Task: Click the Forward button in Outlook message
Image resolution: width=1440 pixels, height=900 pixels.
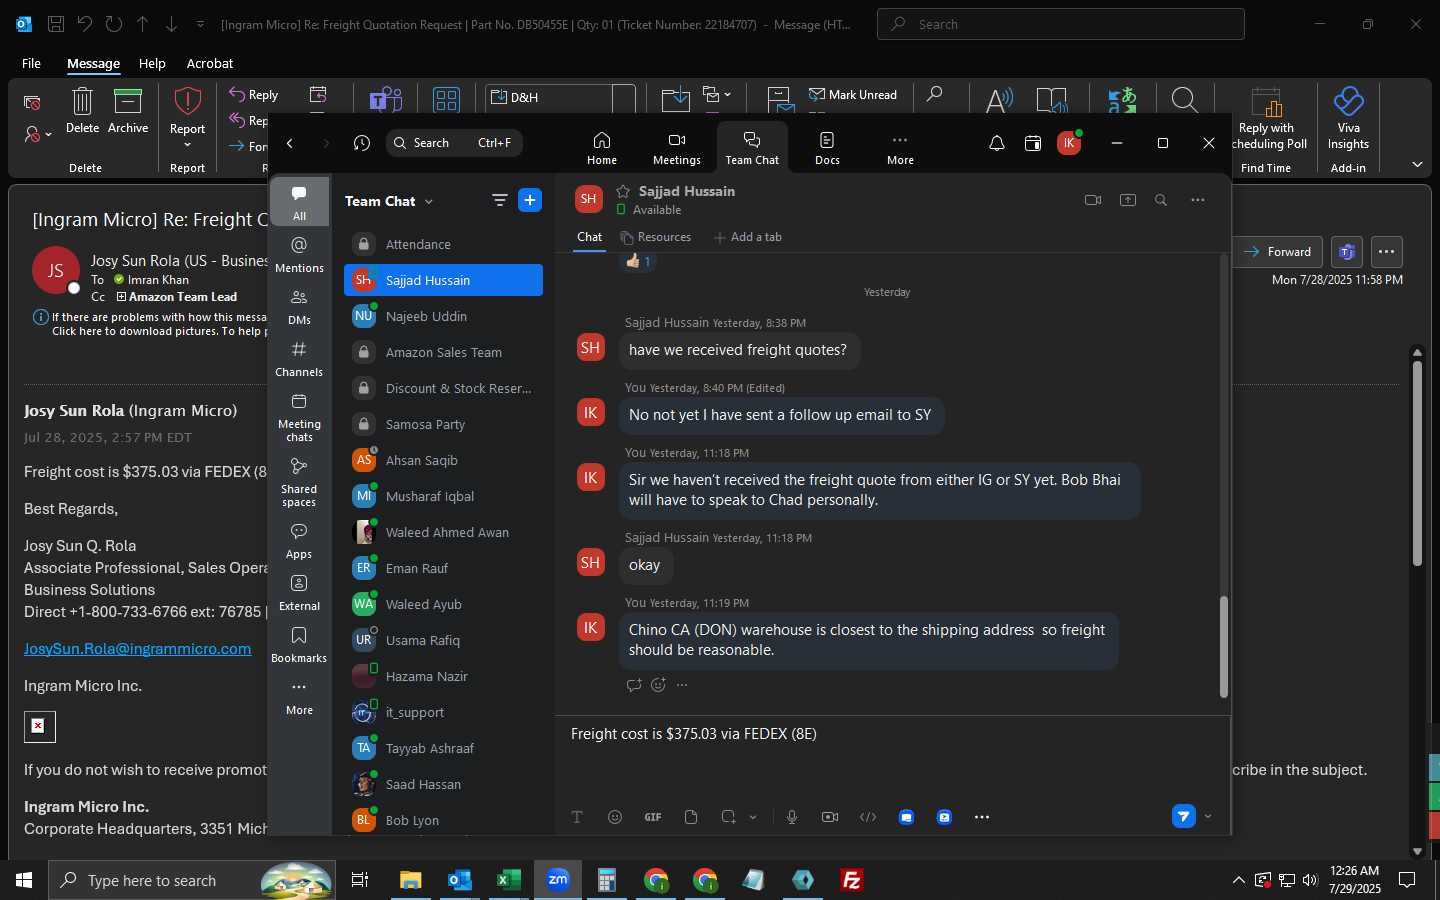Action: click(1278, 252)
